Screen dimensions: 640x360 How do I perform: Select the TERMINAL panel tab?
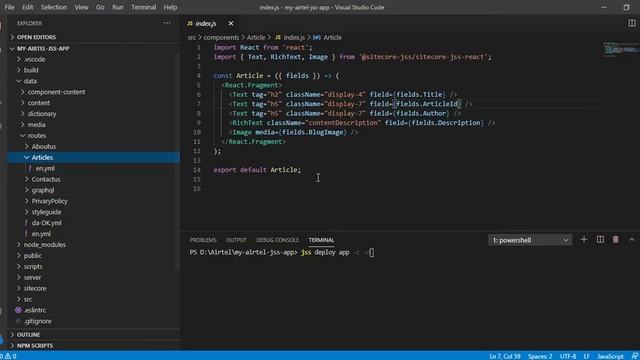[x=321, y=240]
